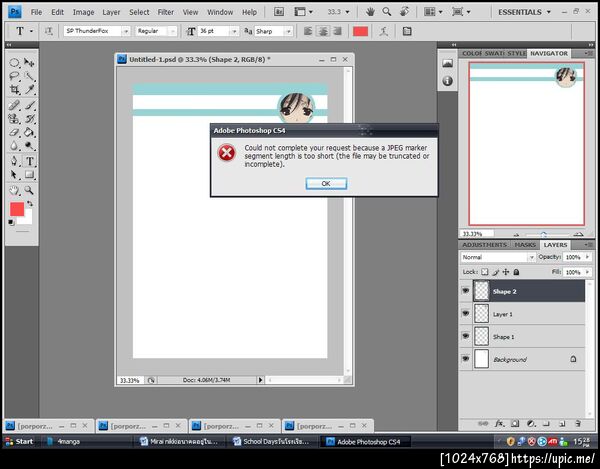600x469 pixels.
Task: Select the Blur tool
Action: coord(14,146)
